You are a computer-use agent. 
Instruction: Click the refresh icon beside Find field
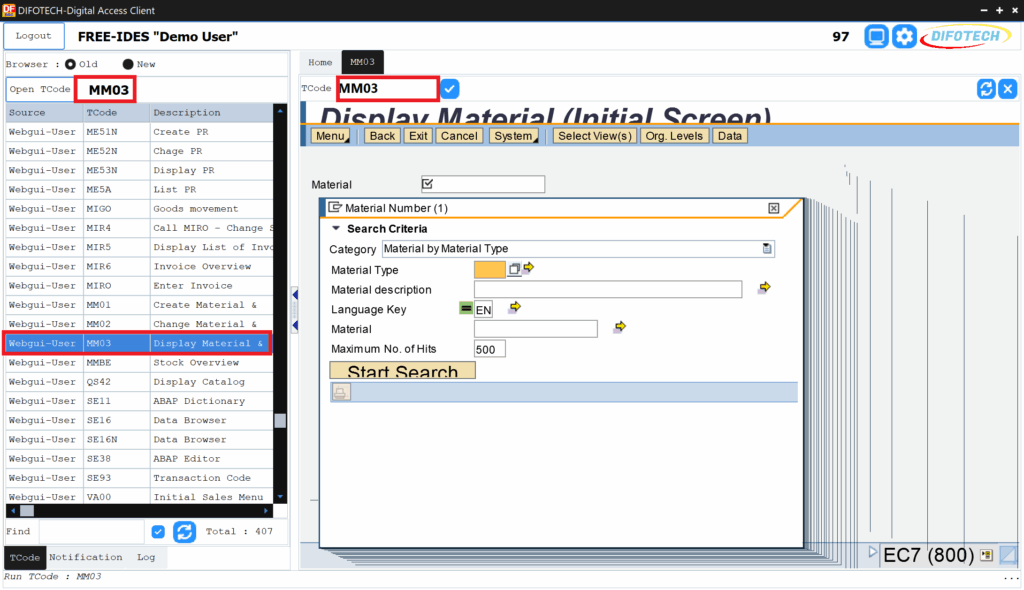(x=184, y=532)
